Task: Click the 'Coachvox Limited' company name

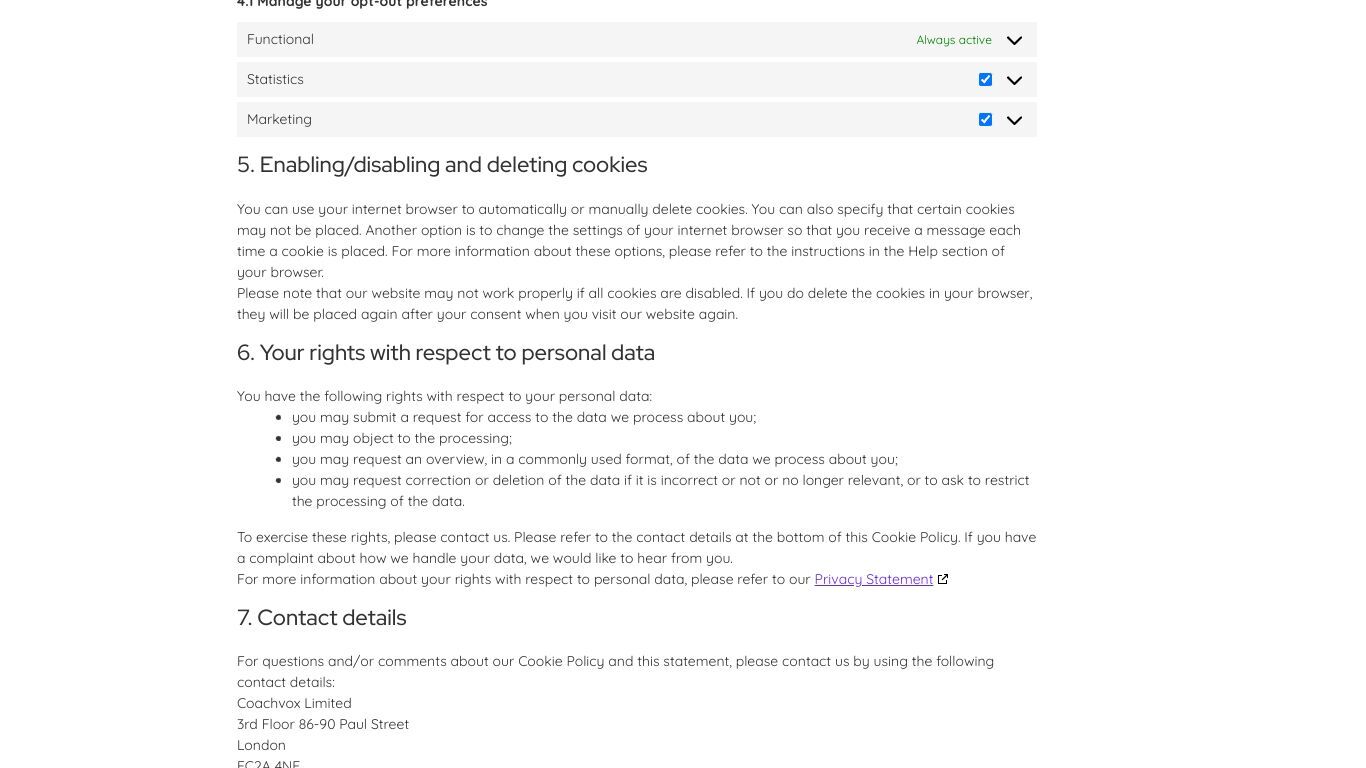Action: tap(294, 703)
